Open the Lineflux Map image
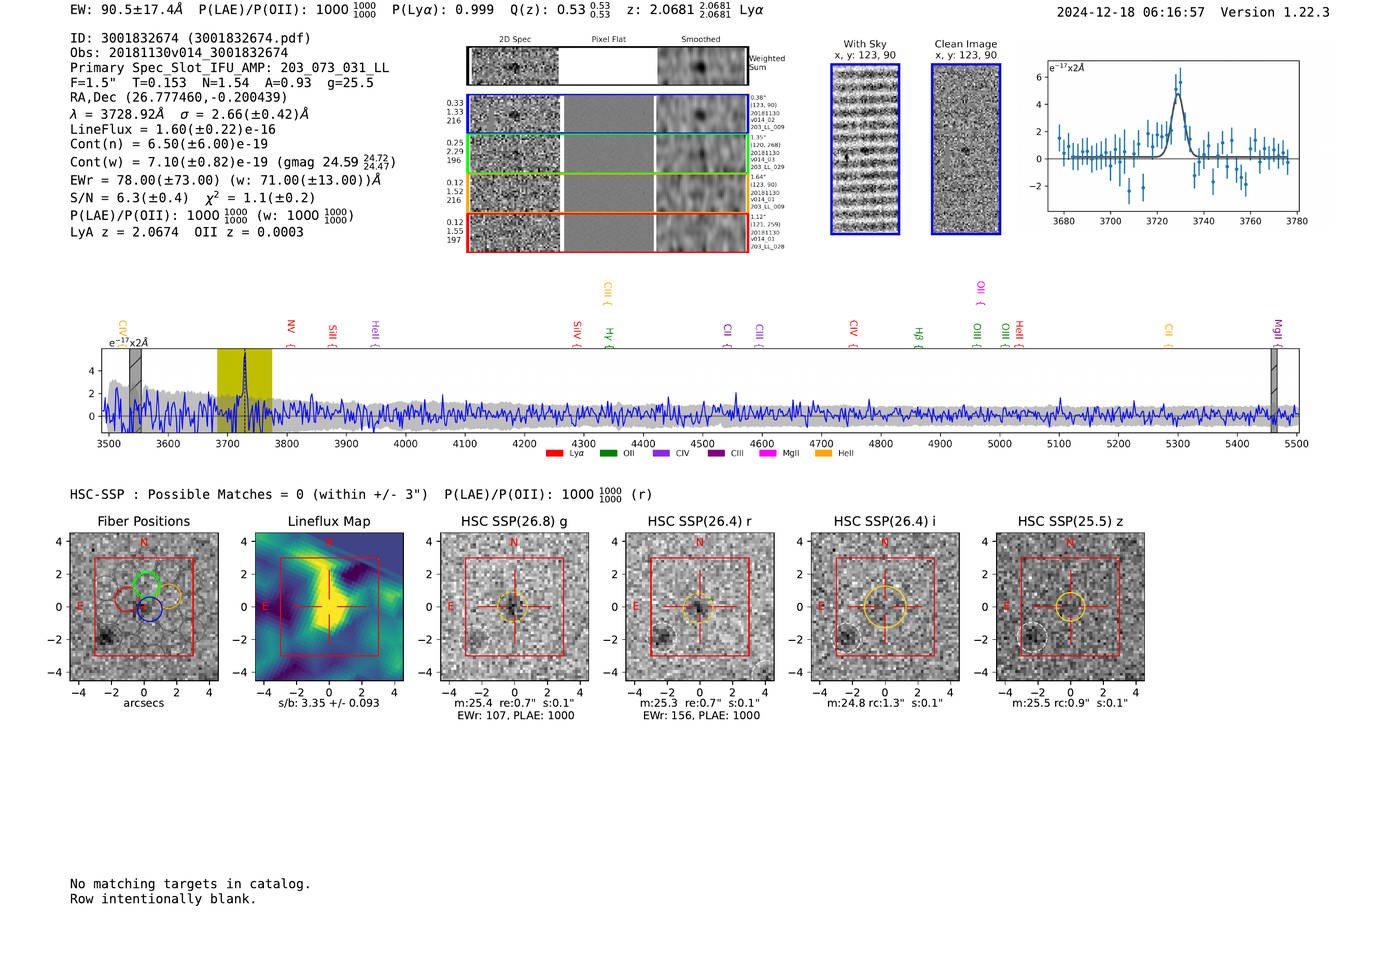 (x=329, y=607)
